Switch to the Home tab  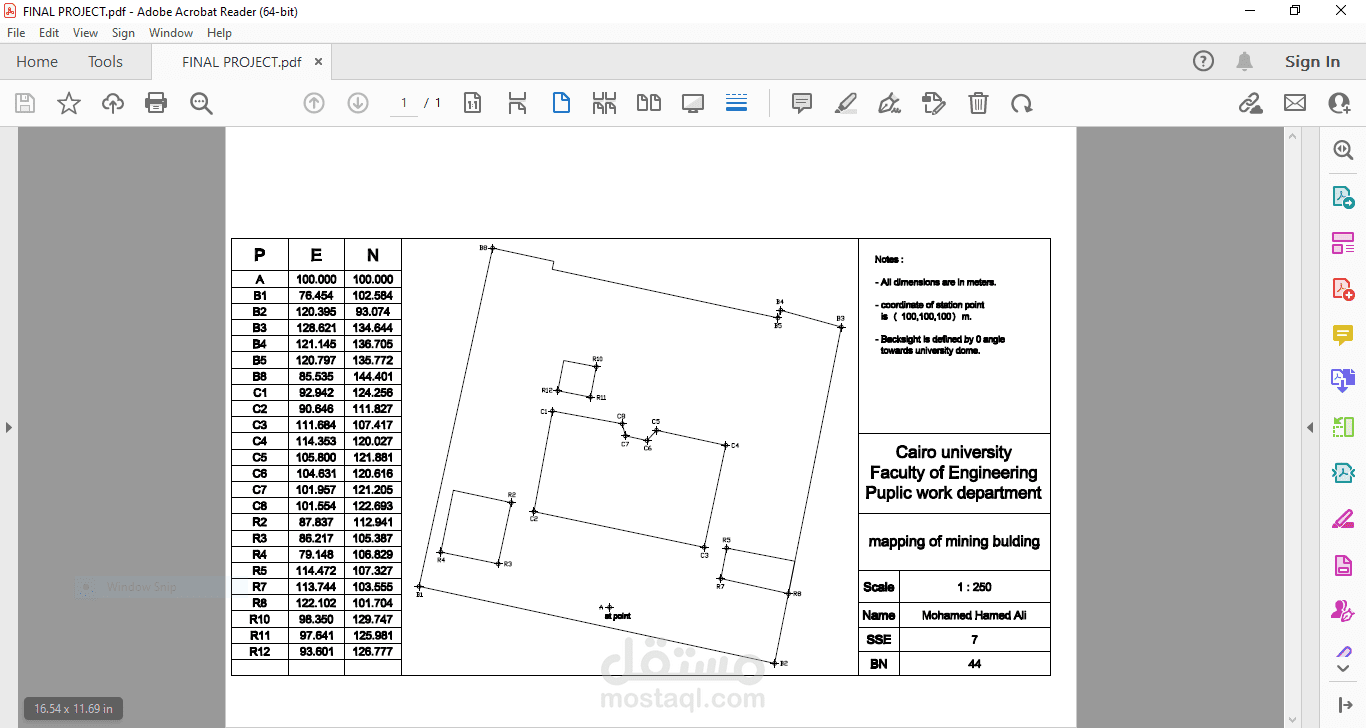click(37, 61)
